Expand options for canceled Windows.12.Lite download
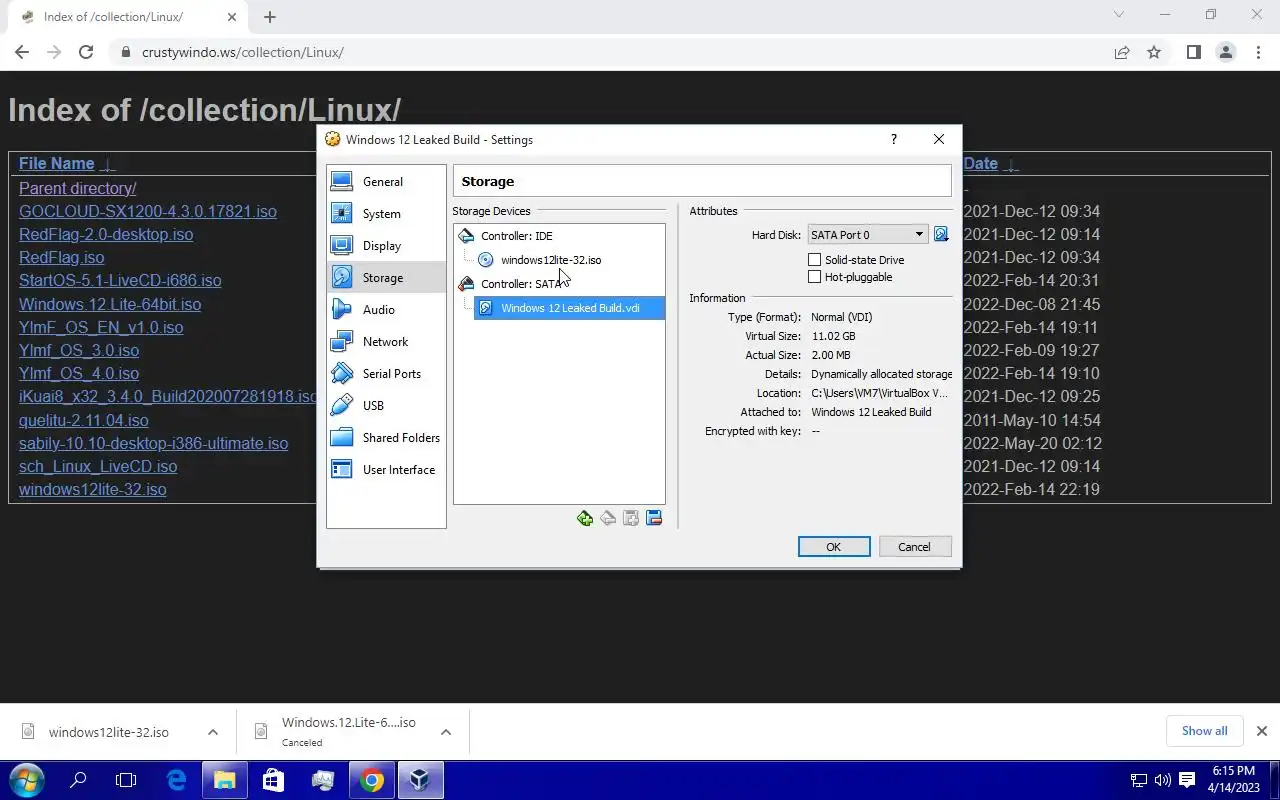This screenshot has width=1280, height=800. pos(446,732)
